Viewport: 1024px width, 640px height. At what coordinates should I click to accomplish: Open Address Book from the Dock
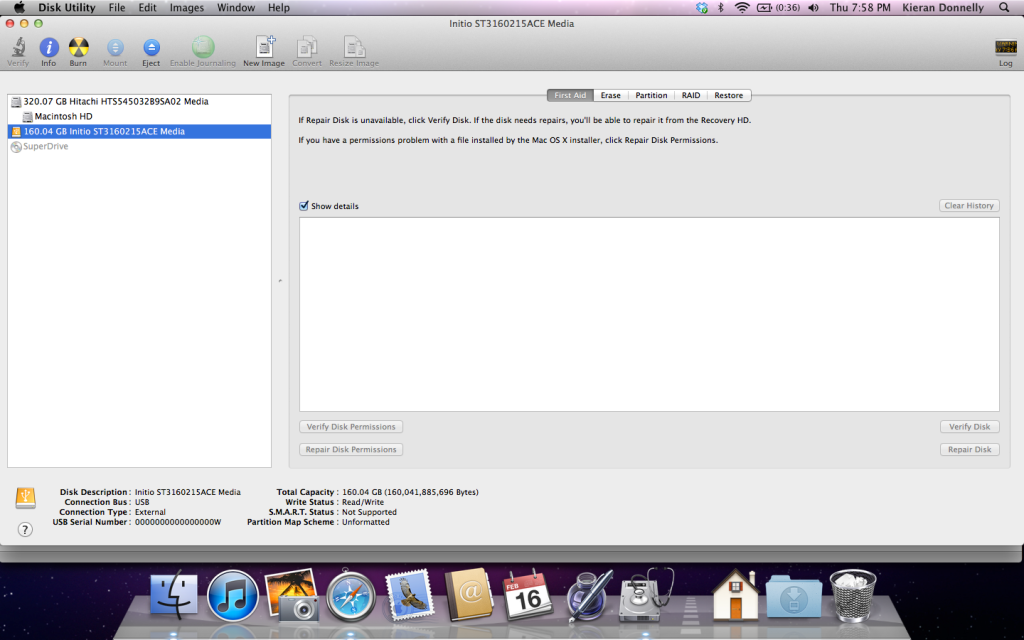click(x=468, y=595)
